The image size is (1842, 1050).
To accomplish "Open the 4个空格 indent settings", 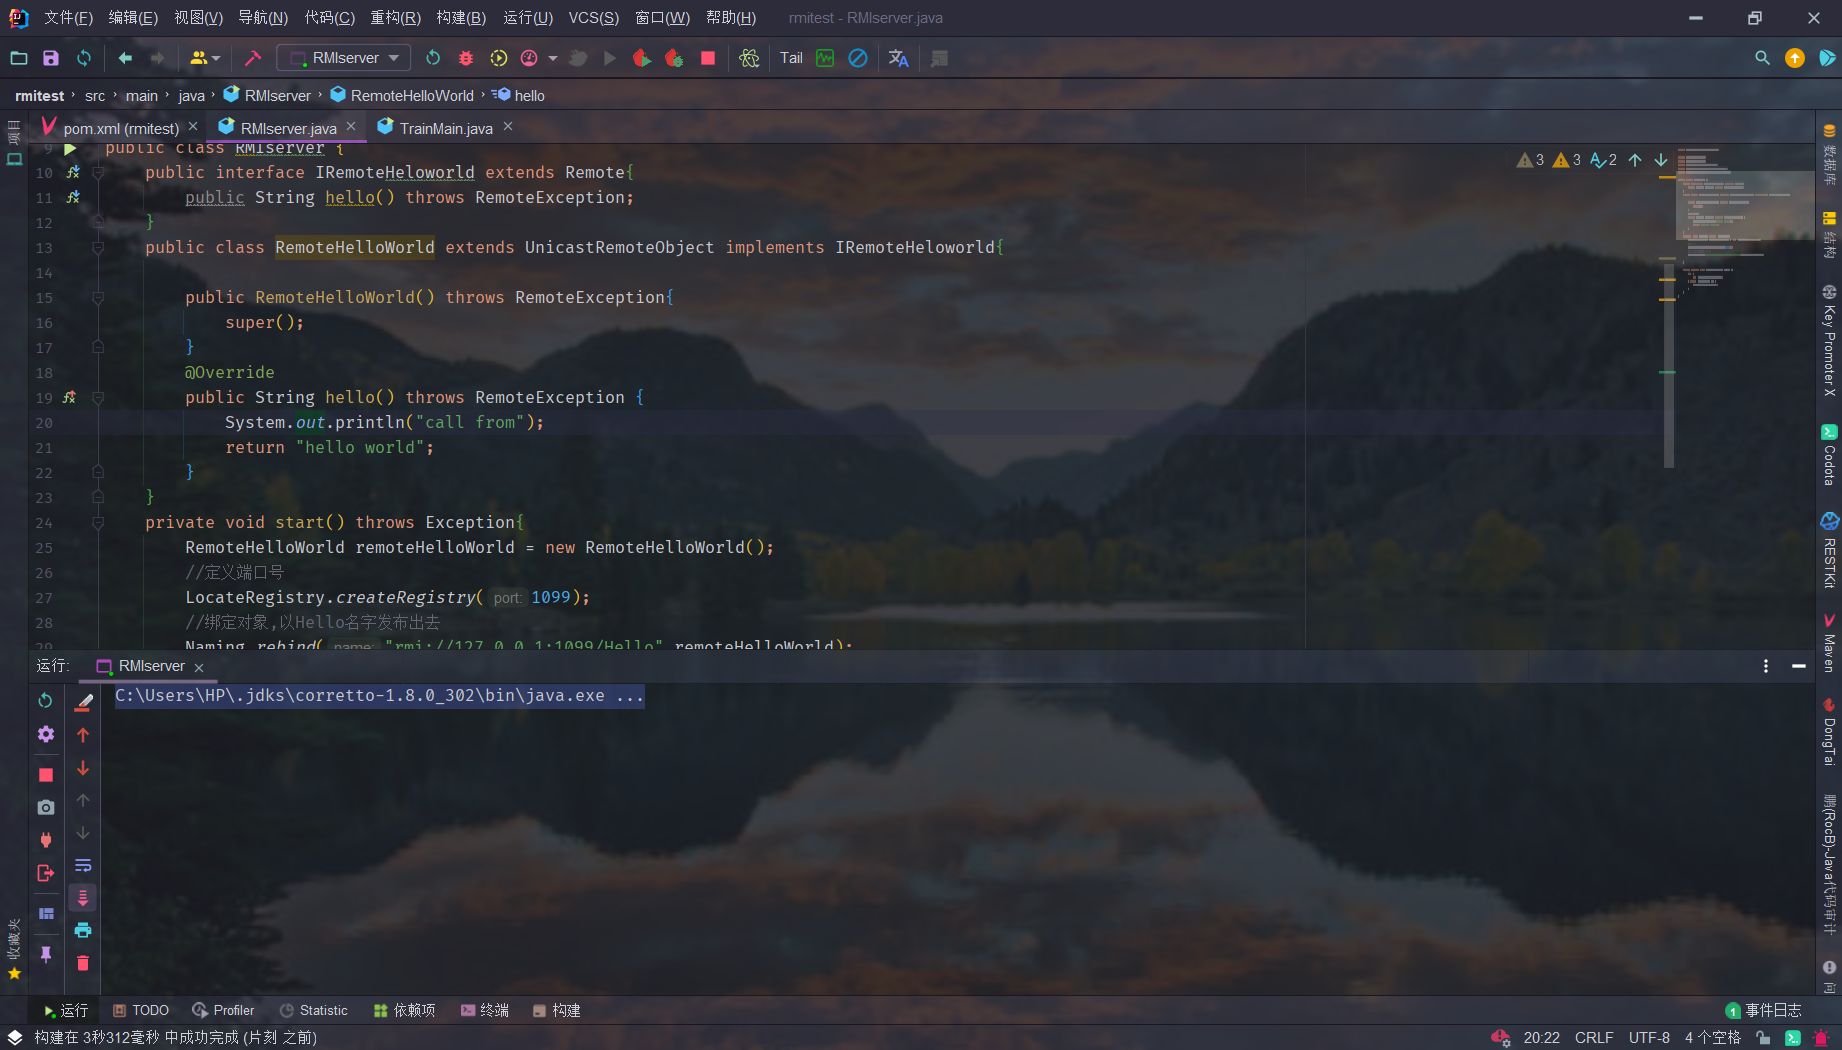I will click(x=1712, y=1038).
